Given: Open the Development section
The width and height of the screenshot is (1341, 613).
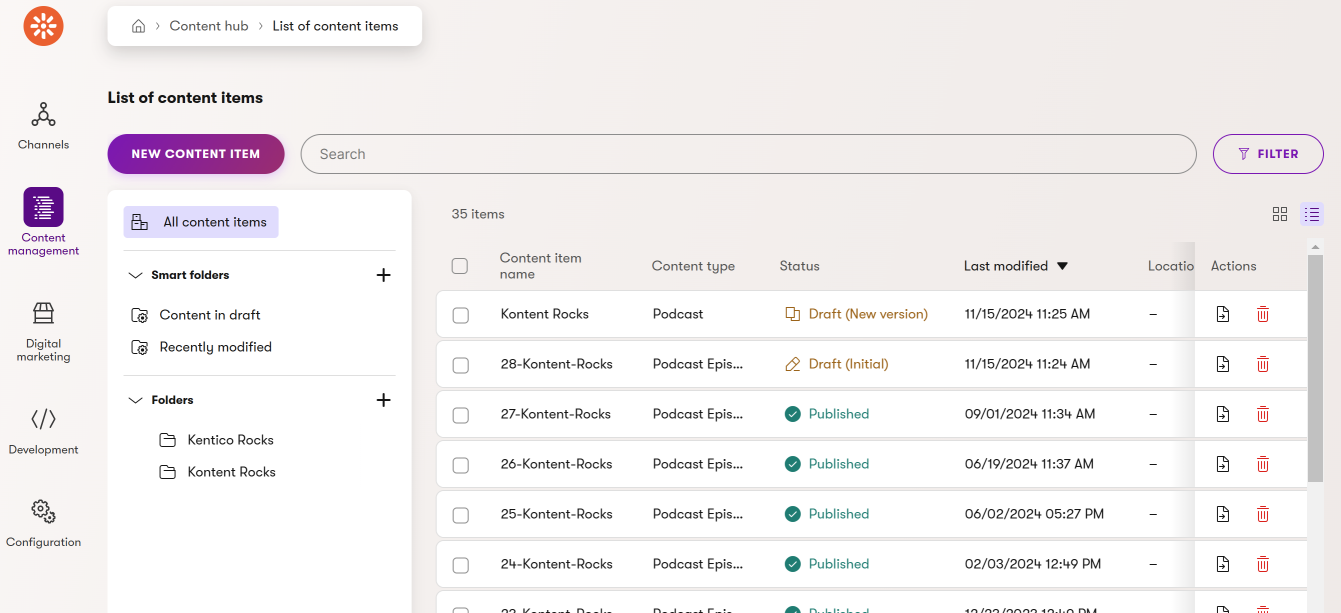Looking at the screenshot, I should [x=43, y=432].
